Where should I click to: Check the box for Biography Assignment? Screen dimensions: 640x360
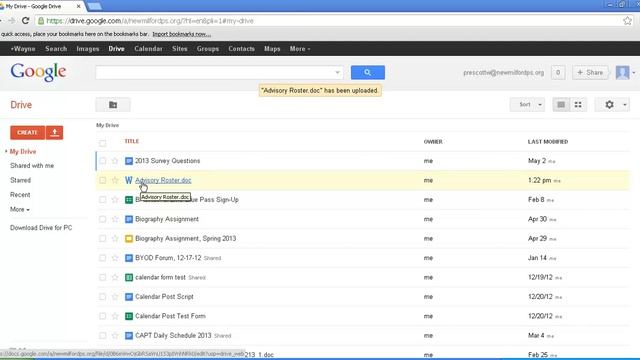(102, 219)
